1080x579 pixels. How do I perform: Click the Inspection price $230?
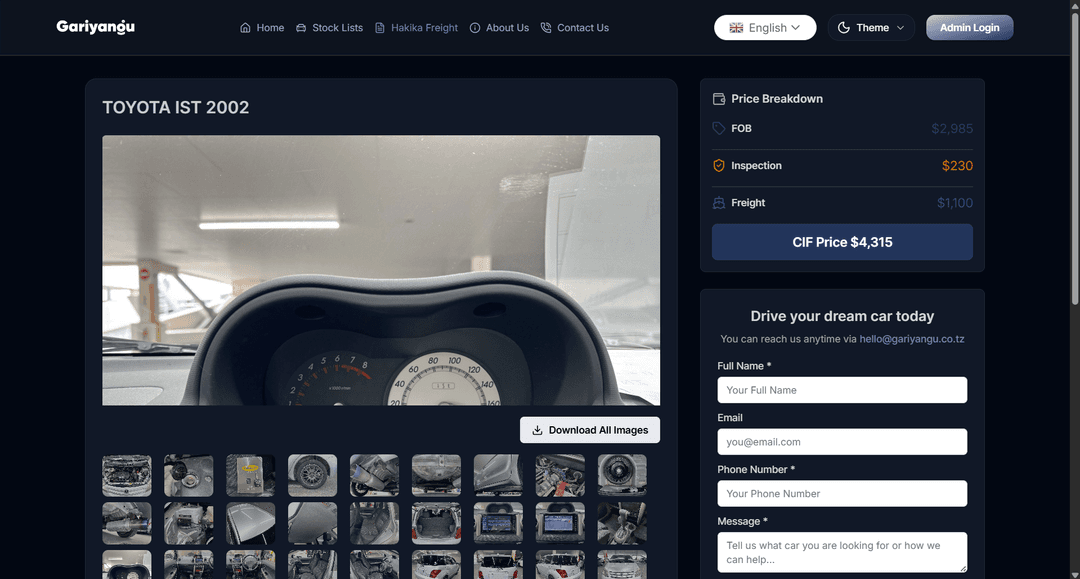click(x=957, y=166)
